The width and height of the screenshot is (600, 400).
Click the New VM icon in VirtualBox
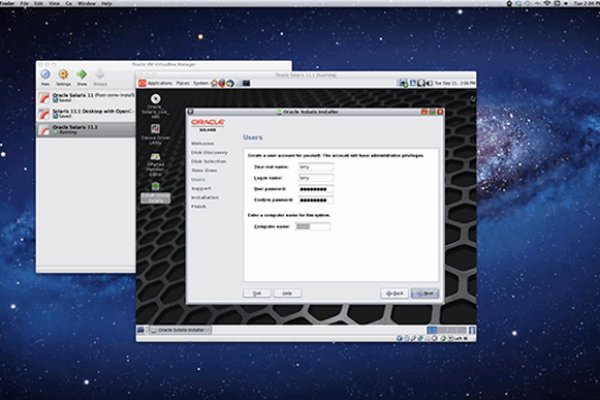pos(46,75)
